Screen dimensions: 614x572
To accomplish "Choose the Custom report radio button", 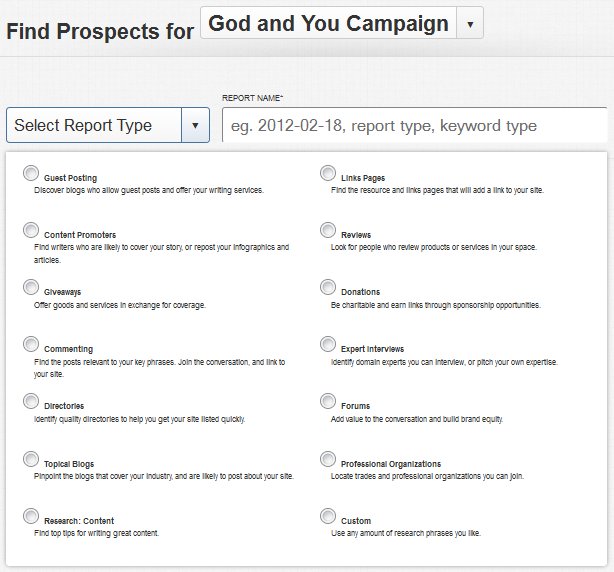I will (328, 516).
